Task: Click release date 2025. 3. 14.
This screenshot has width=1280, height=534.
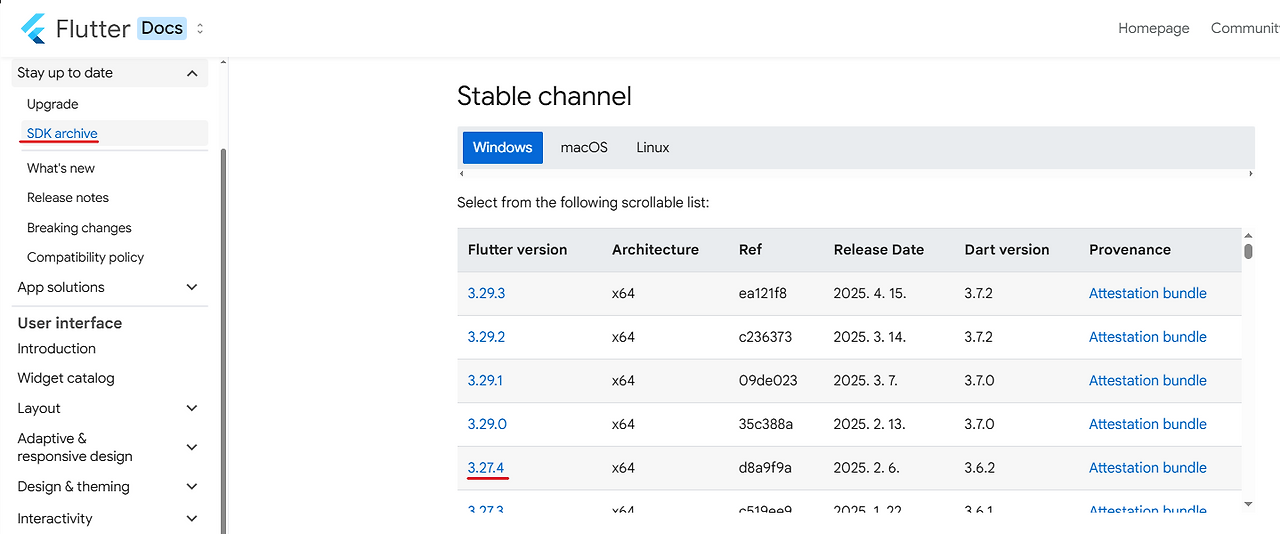Action: 870,337
